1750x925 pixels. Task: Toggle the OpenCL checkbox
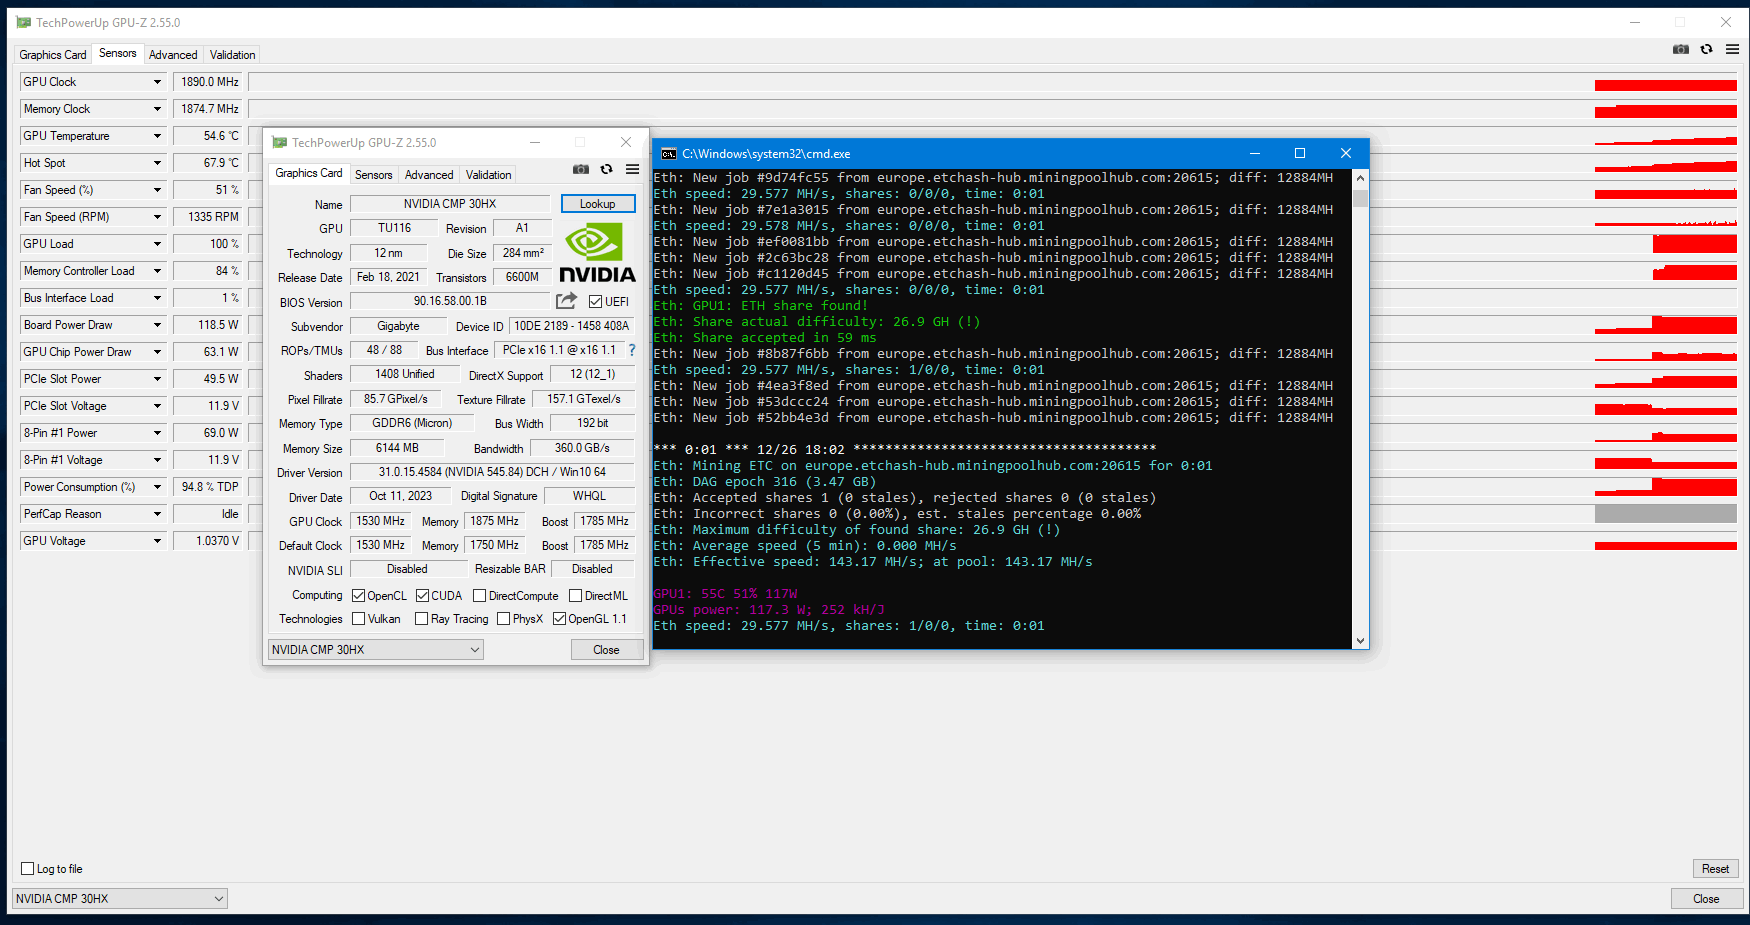coord(358,596)
